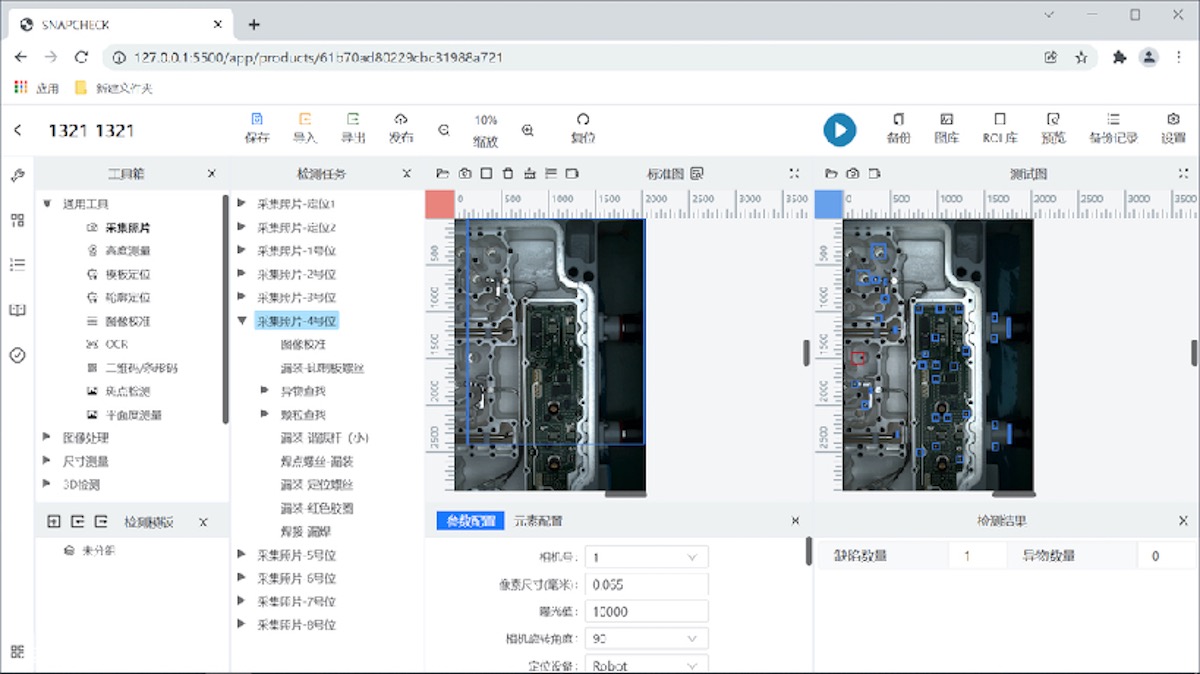Click the square icon in the 标准图 toolbar

(x=486, y=173)
